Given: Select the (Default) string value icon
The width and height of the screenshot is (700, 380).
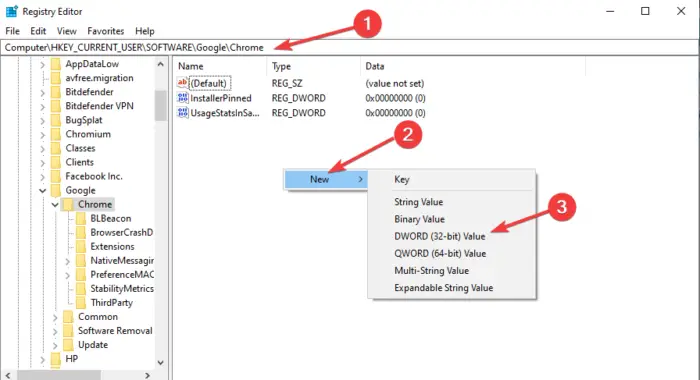Looking at the screenshot, I should (x=182, y=83).
